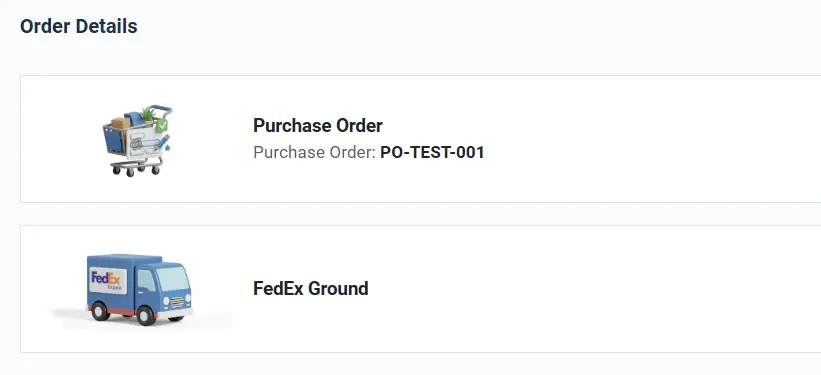821x375 pixels.
Task: Click the truck's windshield
Action: pyautogui.click(x=173, y=279)
